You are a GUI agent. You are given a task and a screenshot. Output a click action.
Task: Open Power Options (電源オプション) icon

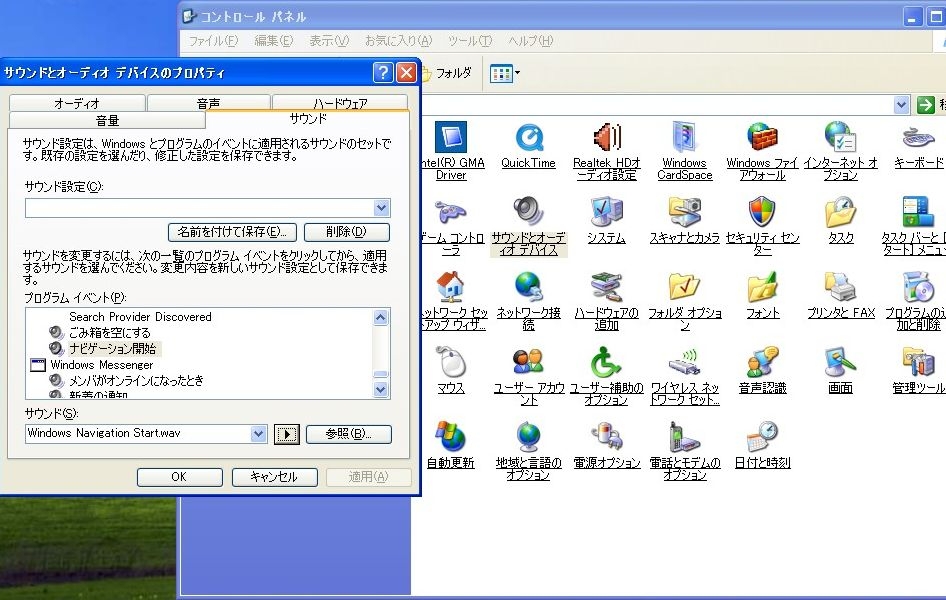[607, 437]
